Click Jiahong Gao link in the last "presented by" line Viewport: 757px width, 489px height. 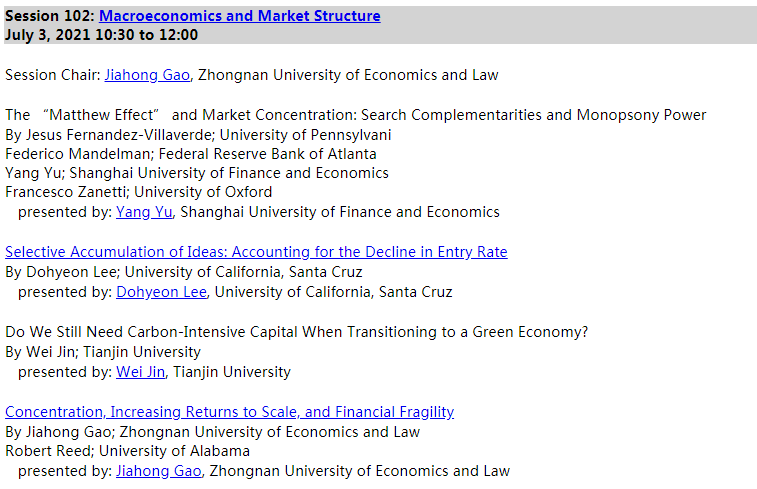[x=160, y=471]
